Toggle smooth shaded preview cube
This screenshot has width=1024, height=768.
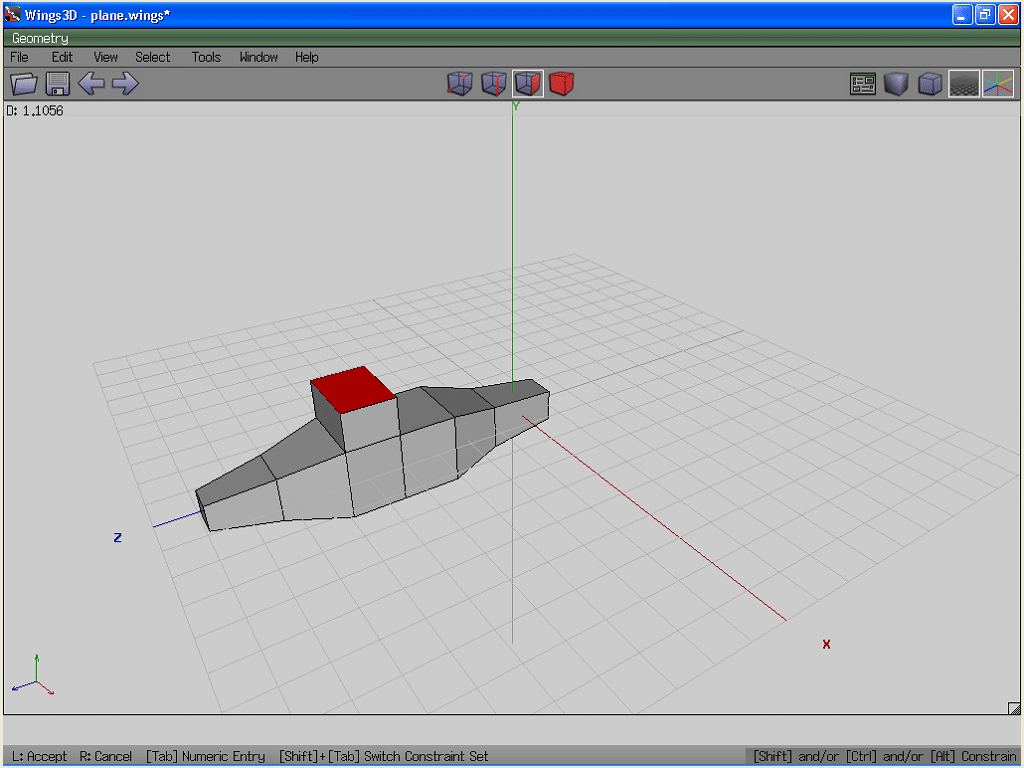(x=896, y=84)
